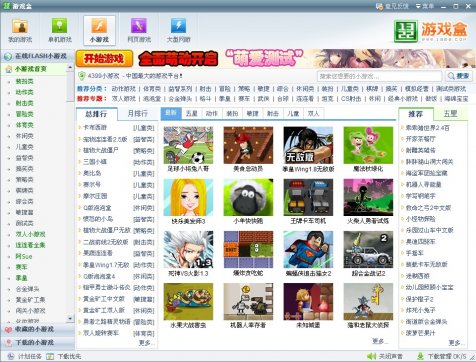Open the 菜单 dropdown in the title bar
Screen dimensions: 476x362
425,6
